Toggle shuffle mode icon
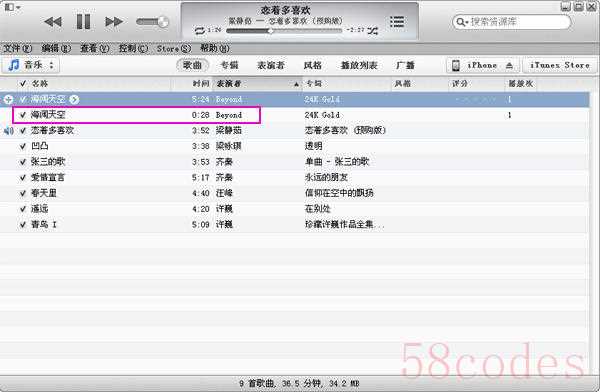This screenshot has height=392, width=600. pyautogui.click(x=373, y=31)
